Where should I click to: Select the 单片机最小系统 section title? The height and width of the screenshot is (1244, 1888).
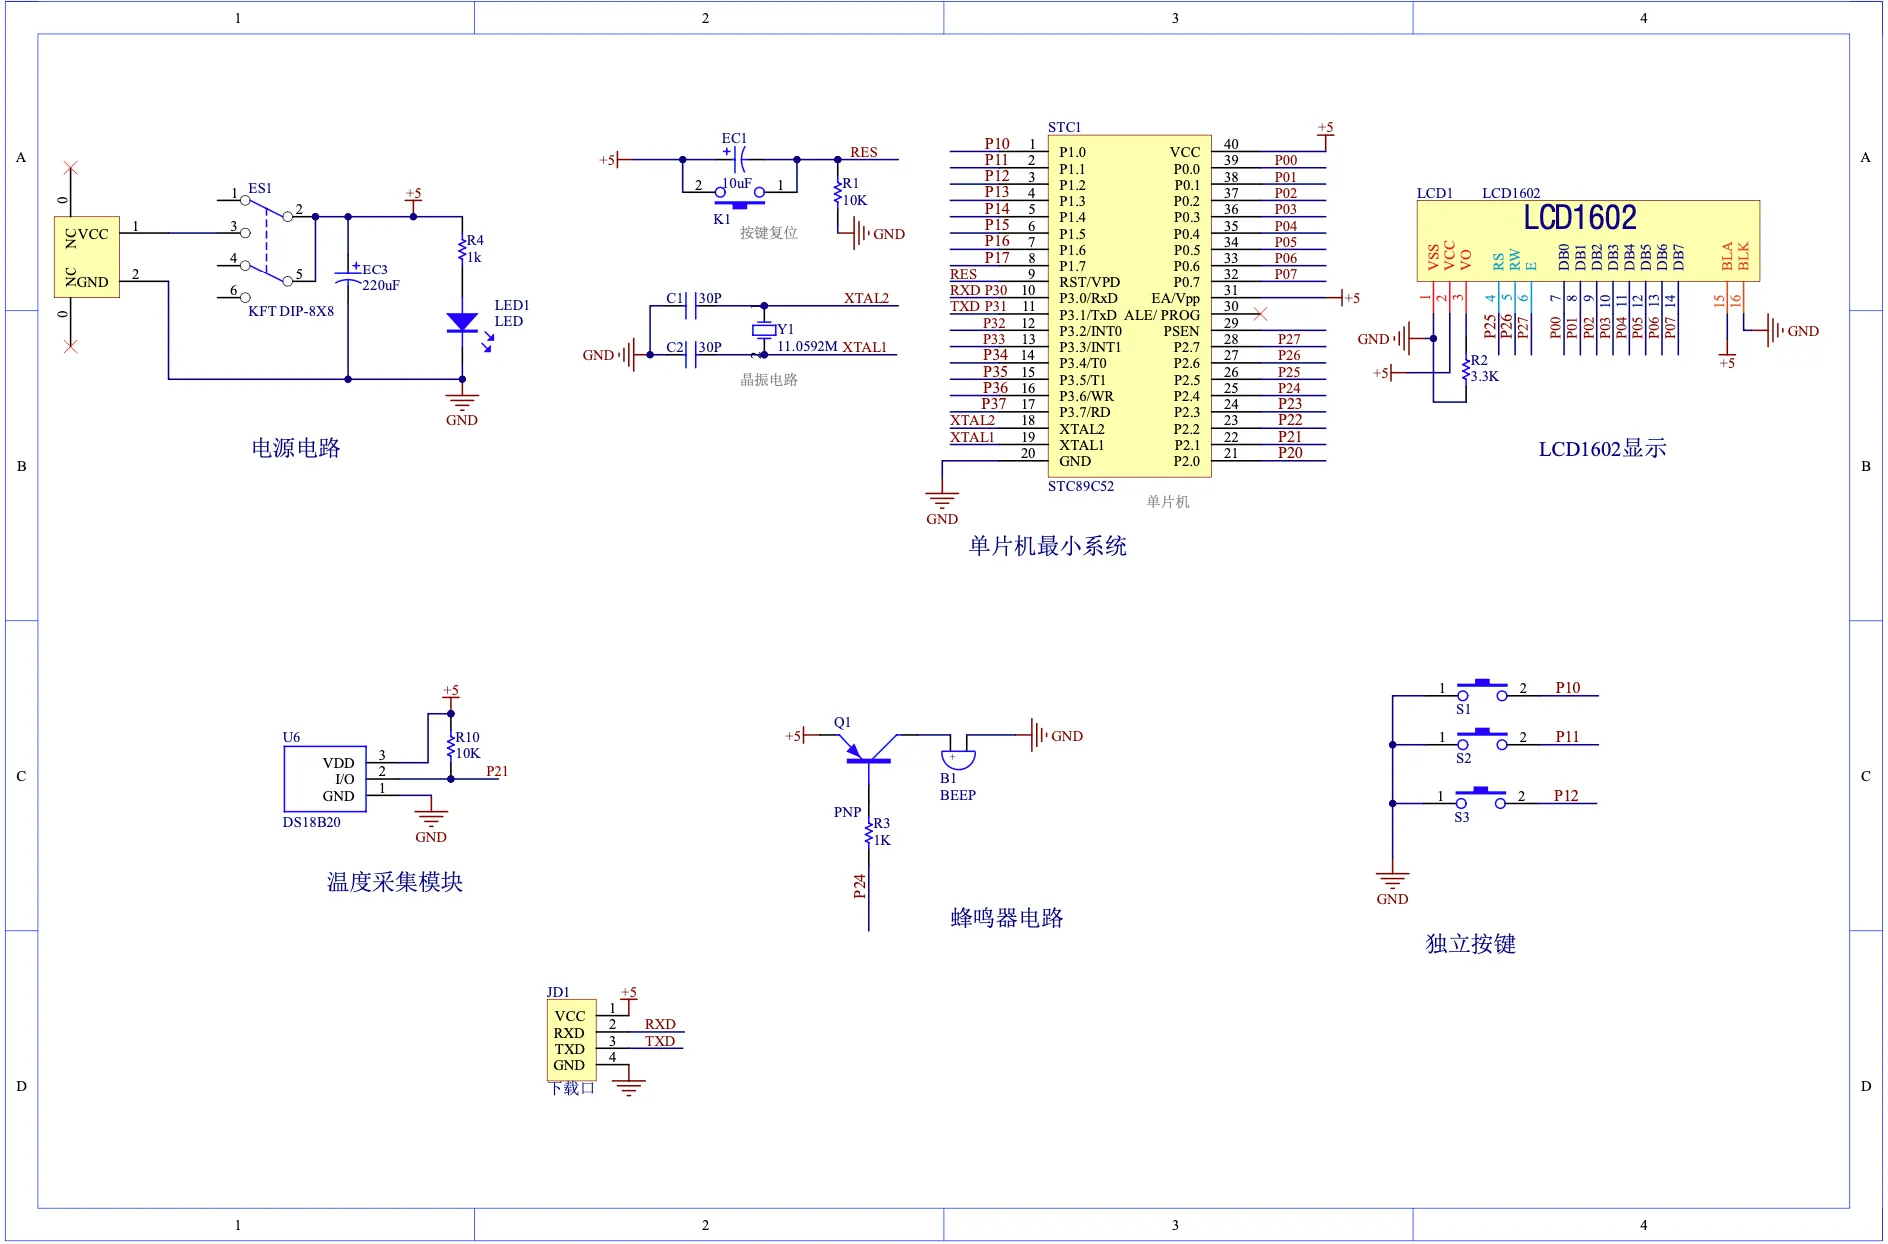pyautogui.click(x=1048, y=546)
